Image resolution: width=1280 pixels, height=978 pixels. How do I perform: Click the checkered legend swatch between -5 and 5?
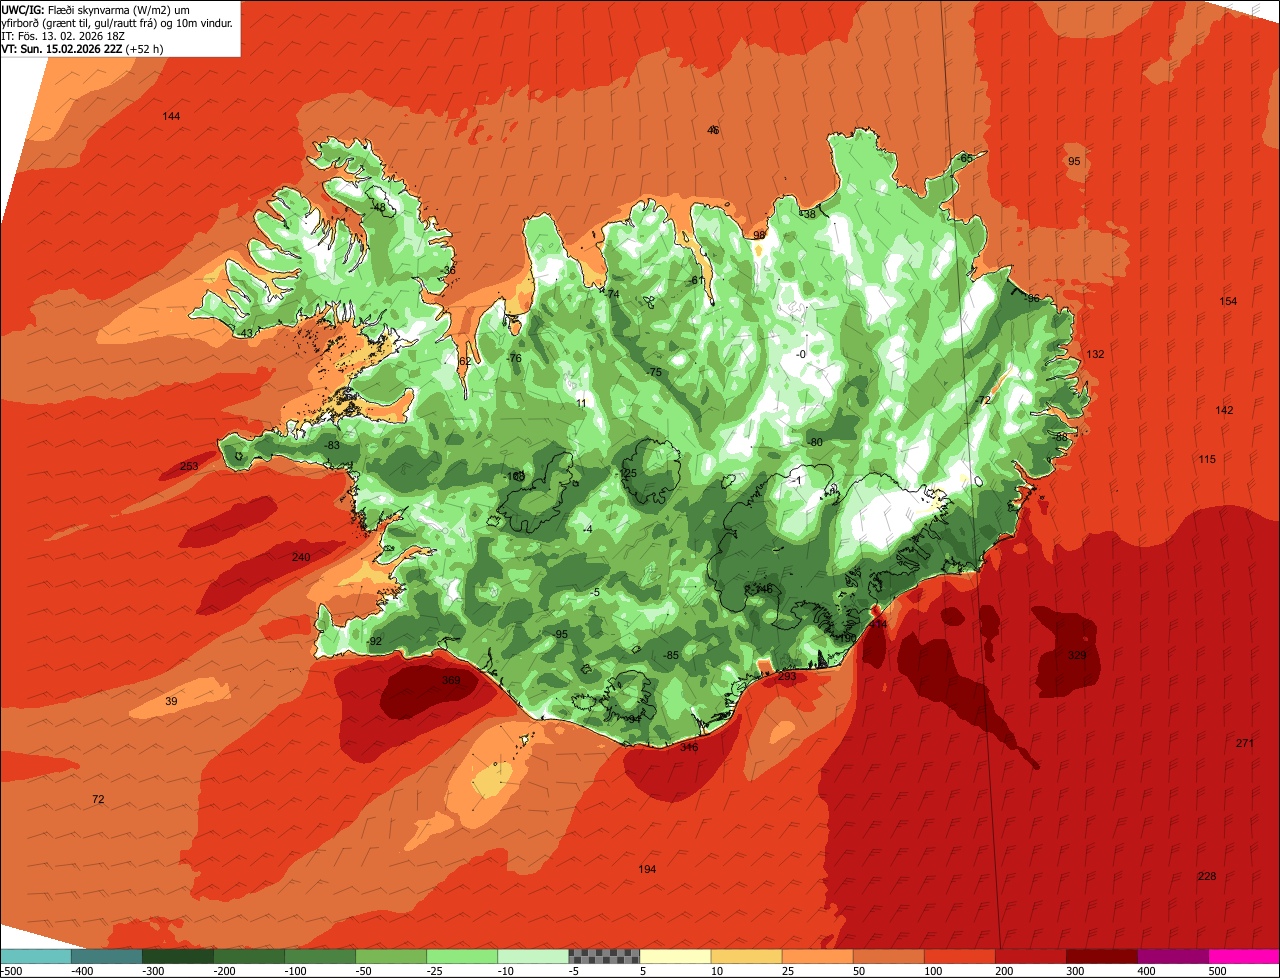click(x=604, y=956)
